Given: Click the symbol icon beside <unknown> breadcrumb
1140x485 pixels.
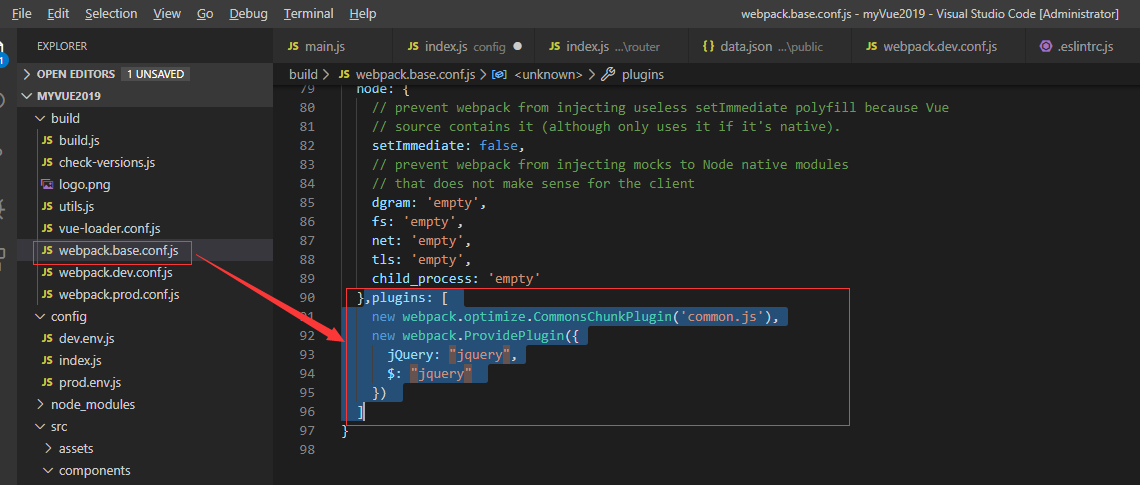Looking at the screenshot, I should tap(500, 74).
